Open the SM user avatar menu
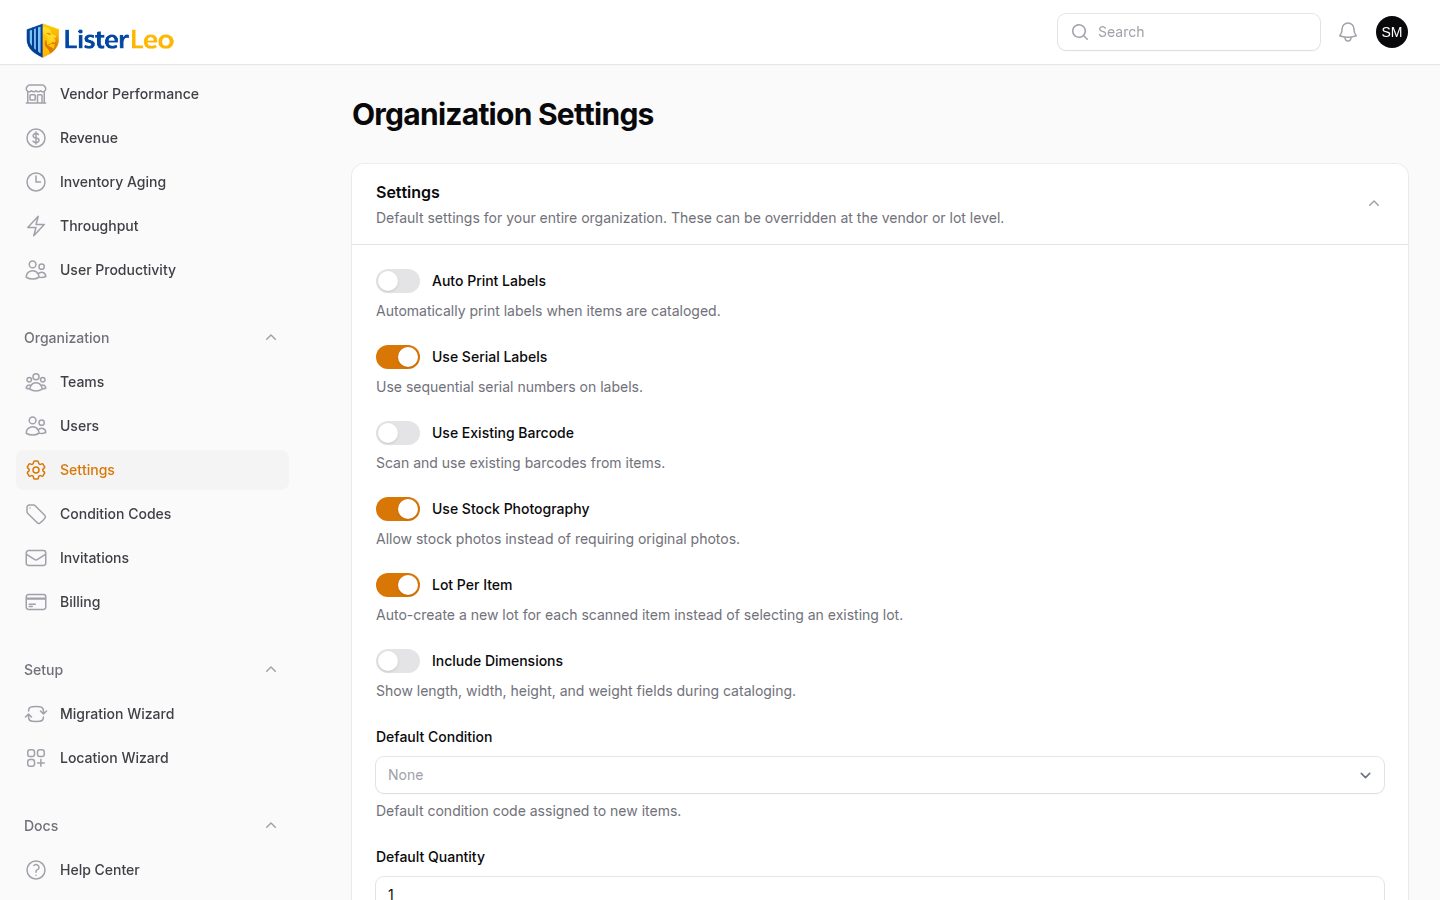The width and height of the screenshot is (1440, 900). point(1391,32)
